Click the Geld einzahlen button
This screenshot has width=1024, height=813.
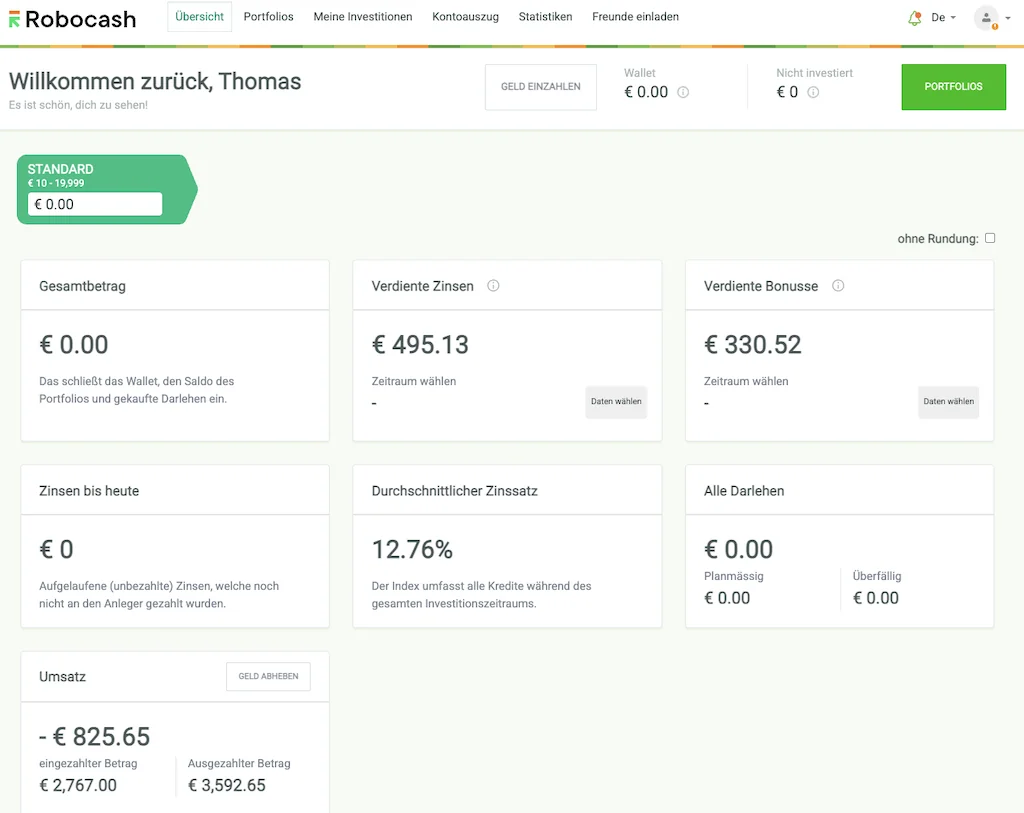[540, 87]
